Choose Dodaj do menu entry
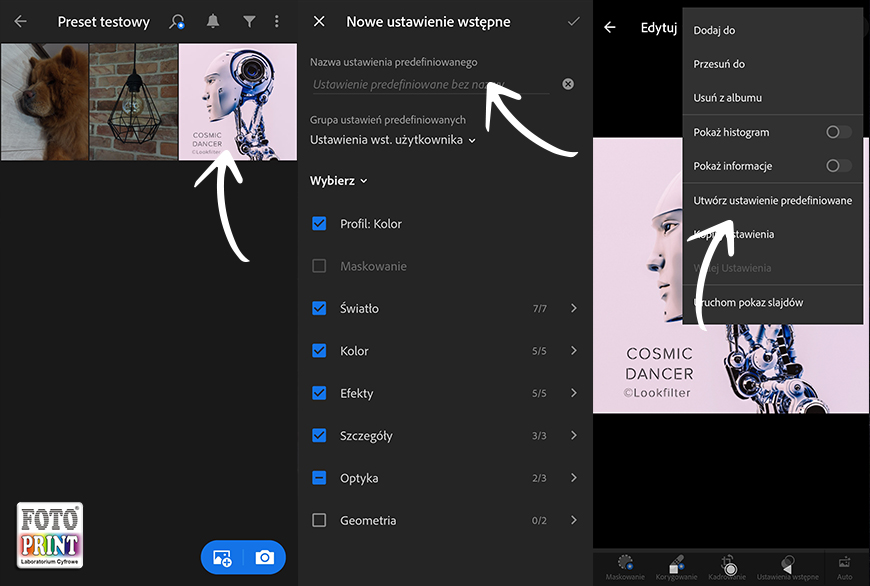Image resolution: width=870 pixels, height=586 pixels. point(772,31)
